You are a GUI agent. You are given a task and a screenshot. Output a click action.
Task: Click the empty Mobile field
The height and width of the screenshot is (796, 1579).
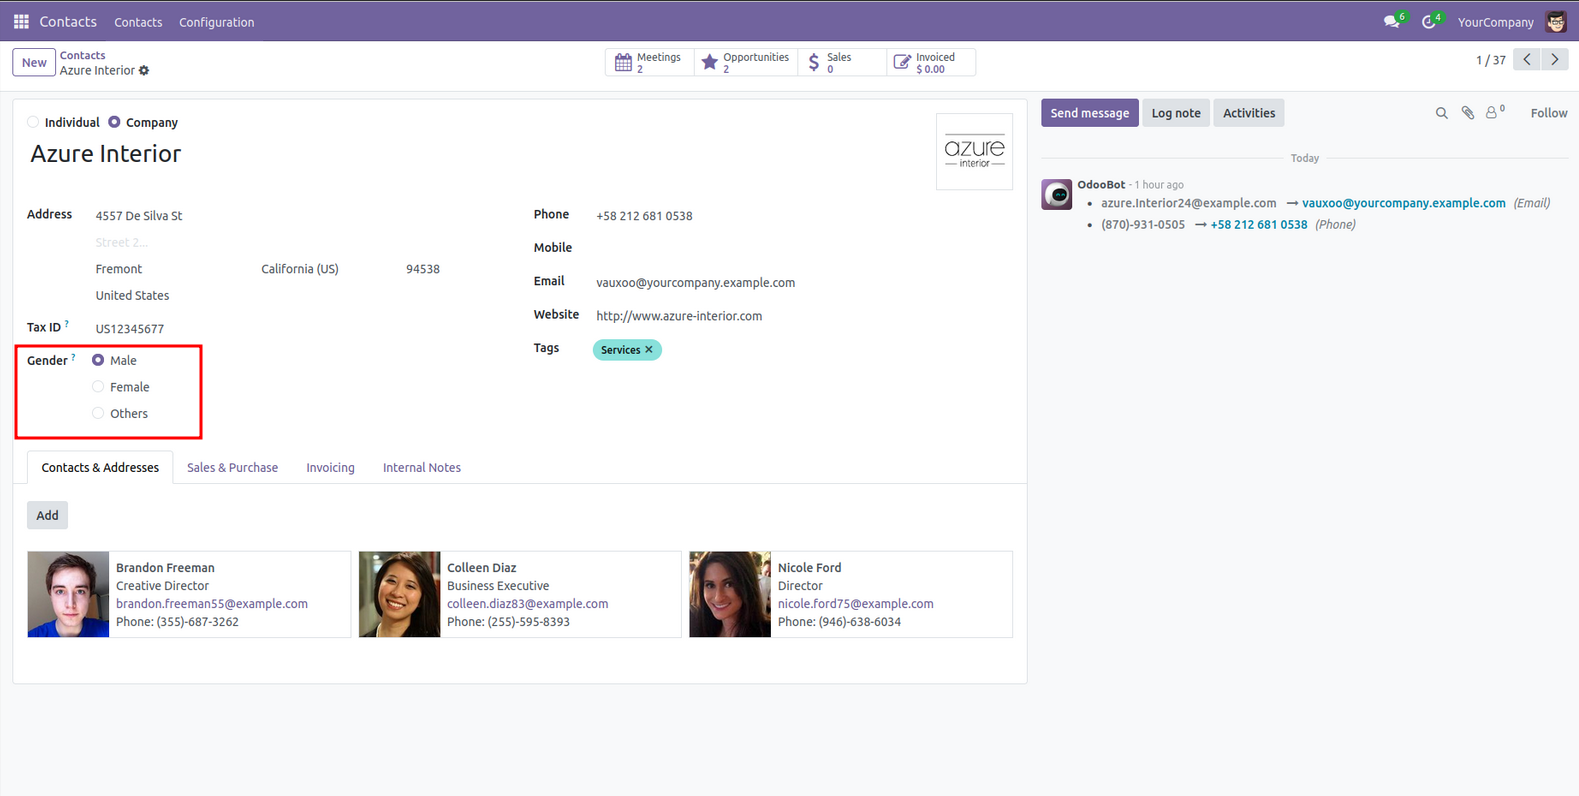click(x=804, y=248)
